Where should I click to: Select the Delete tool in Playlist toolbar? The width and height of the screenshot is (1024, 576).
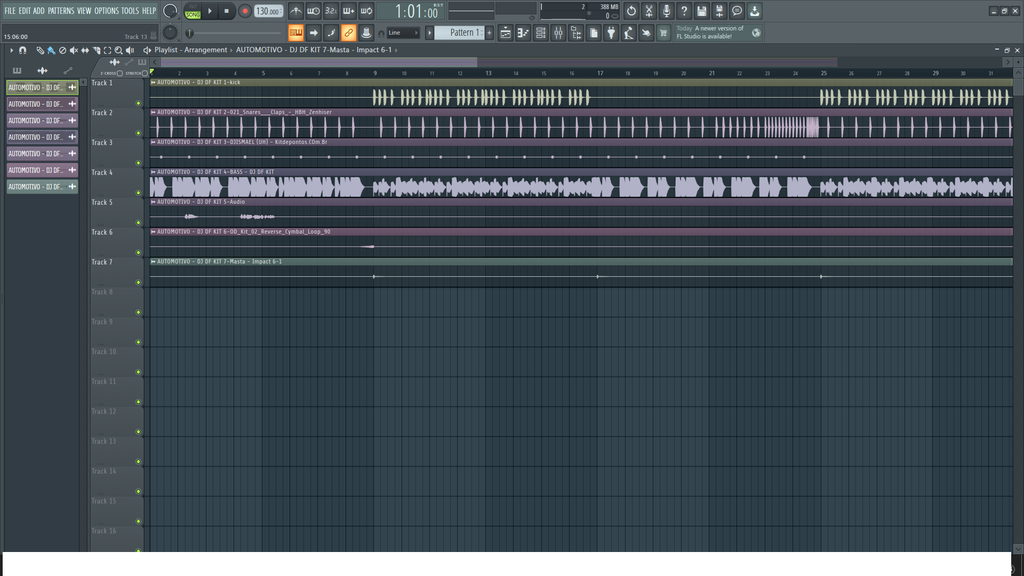(62, 50)
